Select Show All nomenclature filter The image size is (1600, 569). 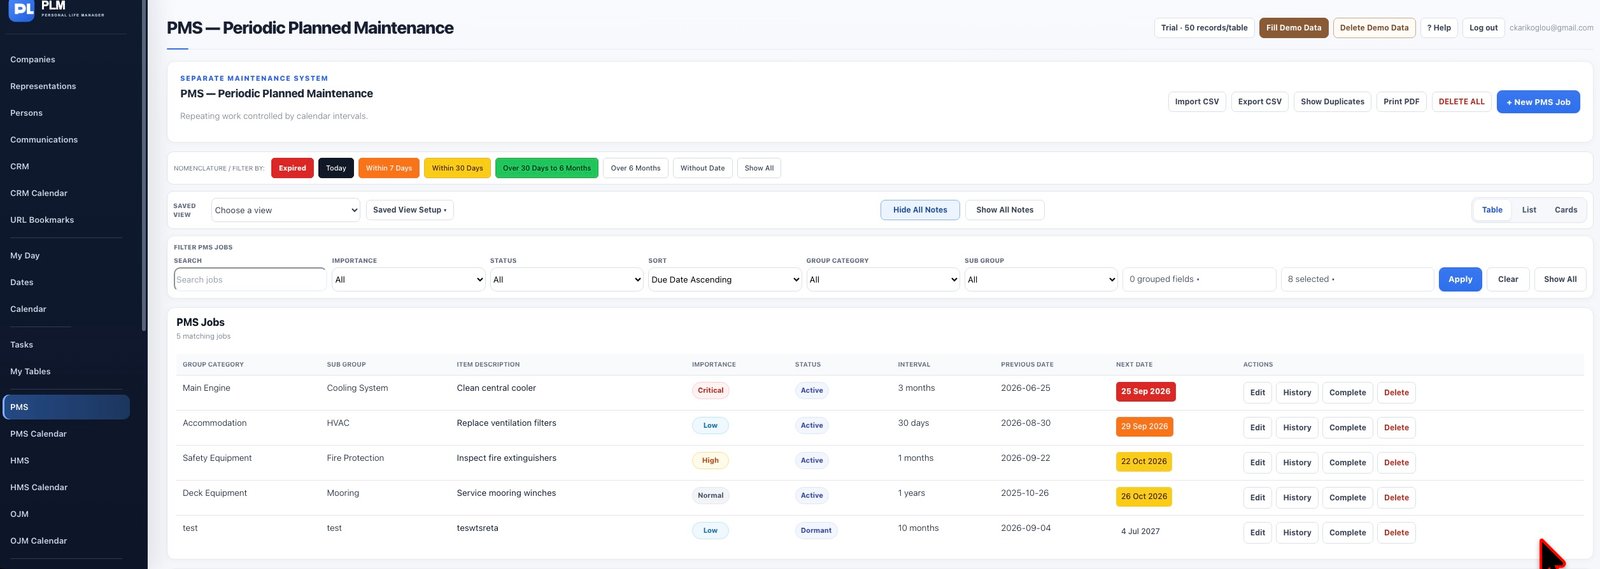(759, 168)
